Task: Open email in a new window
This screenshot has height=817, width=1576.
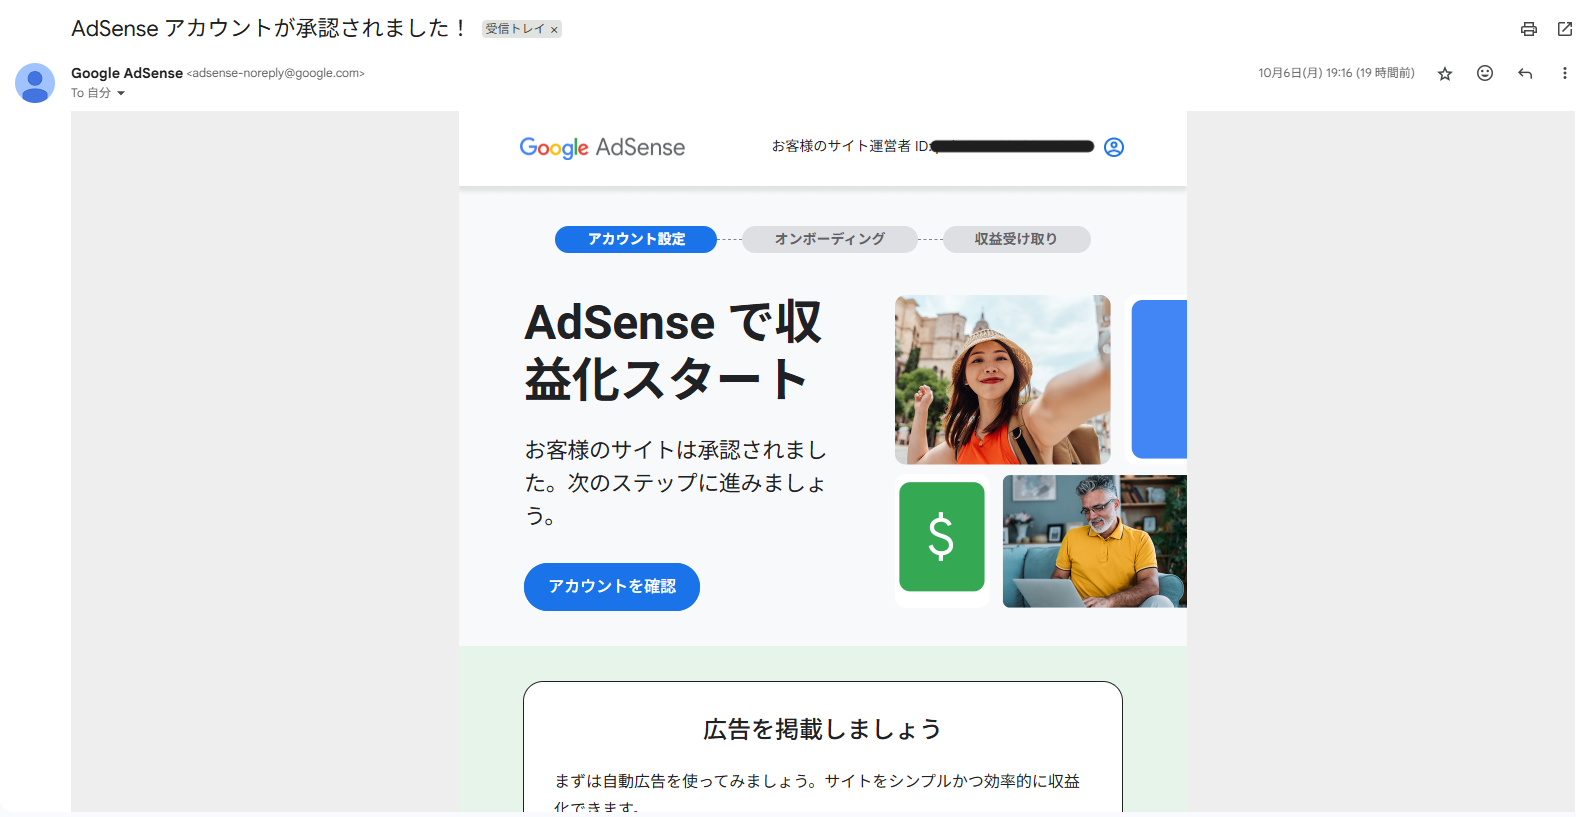Action: [x=1564, y=29]
